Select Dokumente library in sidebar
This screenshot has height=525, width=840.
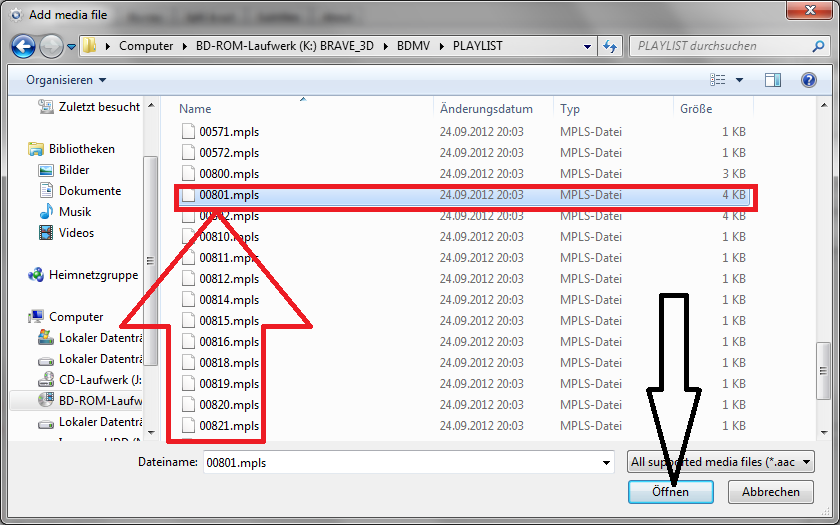(90, 191)
